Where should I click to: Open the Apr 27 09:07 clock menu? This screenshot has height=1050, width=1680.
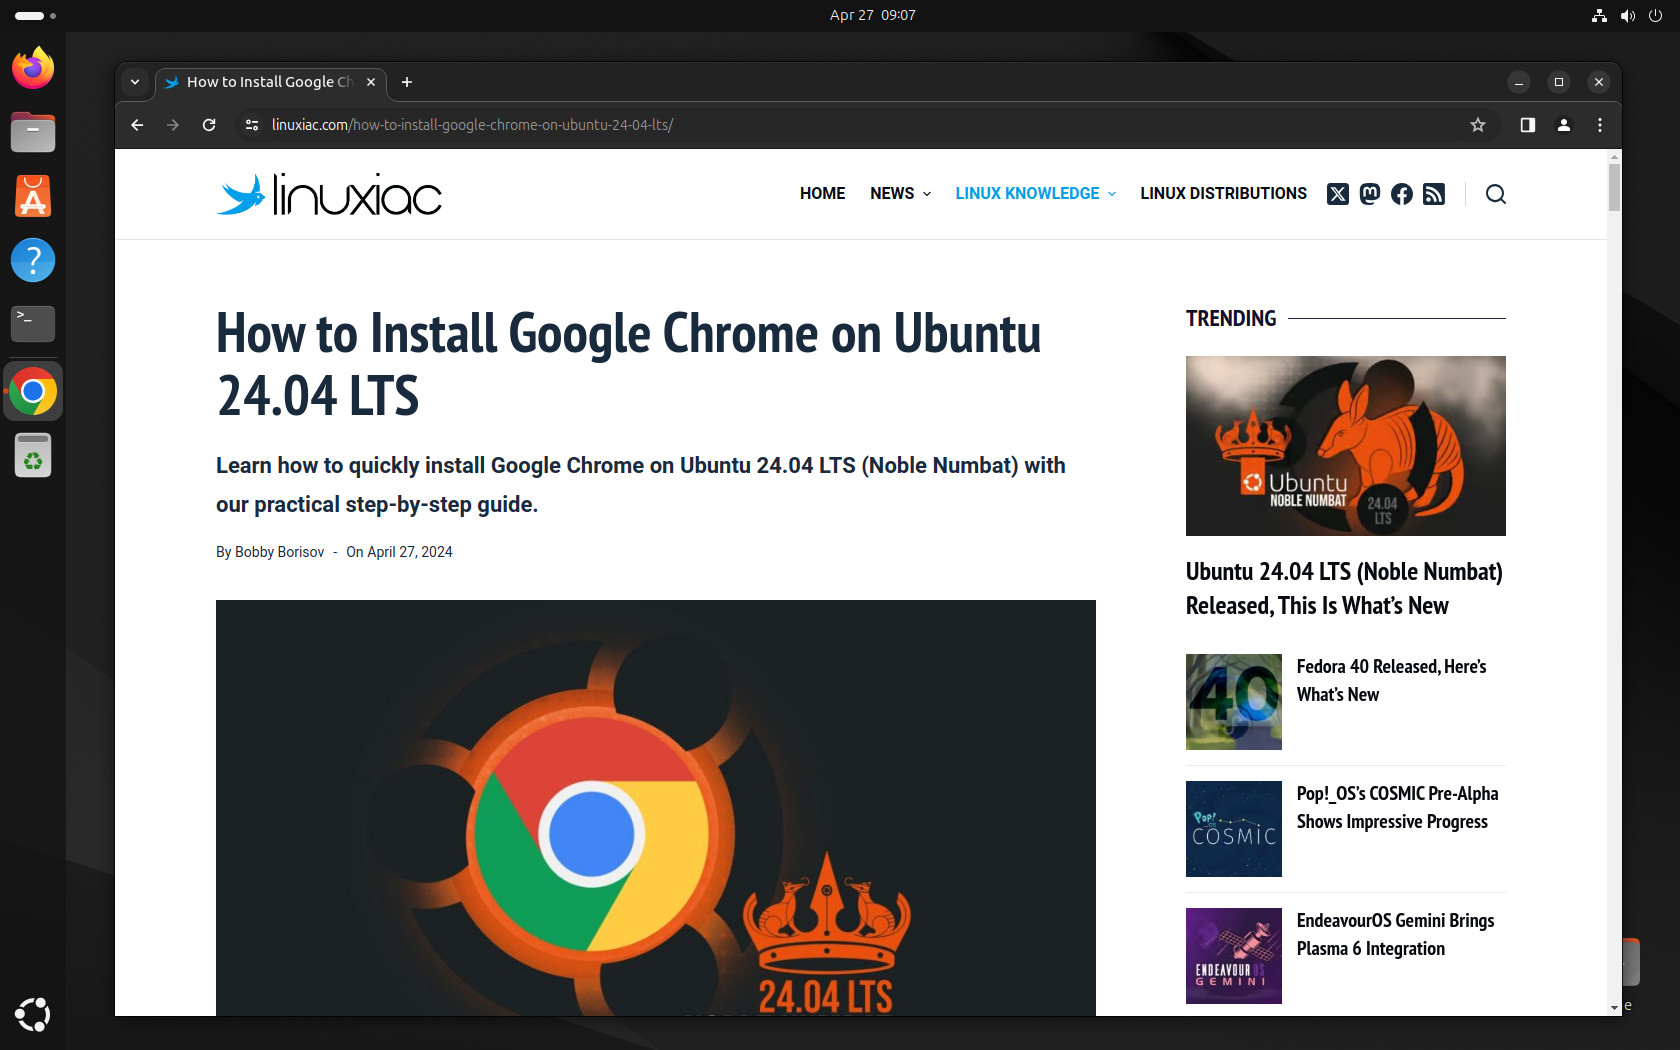(872, 15)
